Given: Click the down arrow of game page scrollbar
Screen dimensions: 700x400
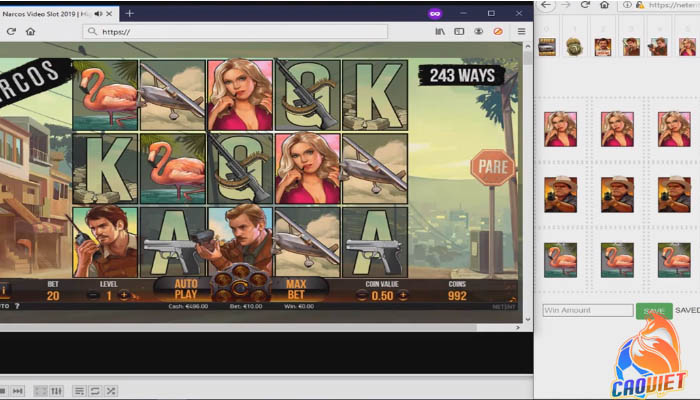Looking at the screenshot, I should pyautogui.click(x=528, y=319).
